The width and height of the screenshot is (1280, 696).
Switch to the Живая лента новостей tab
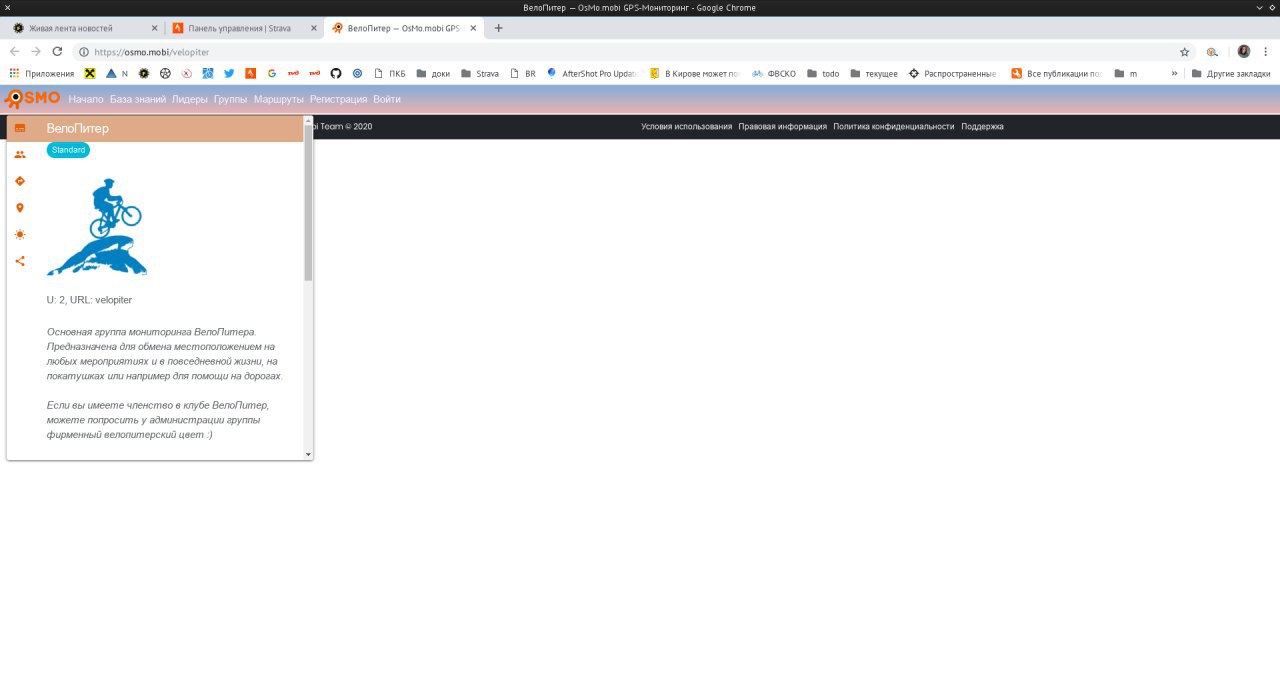coord(82,28)
